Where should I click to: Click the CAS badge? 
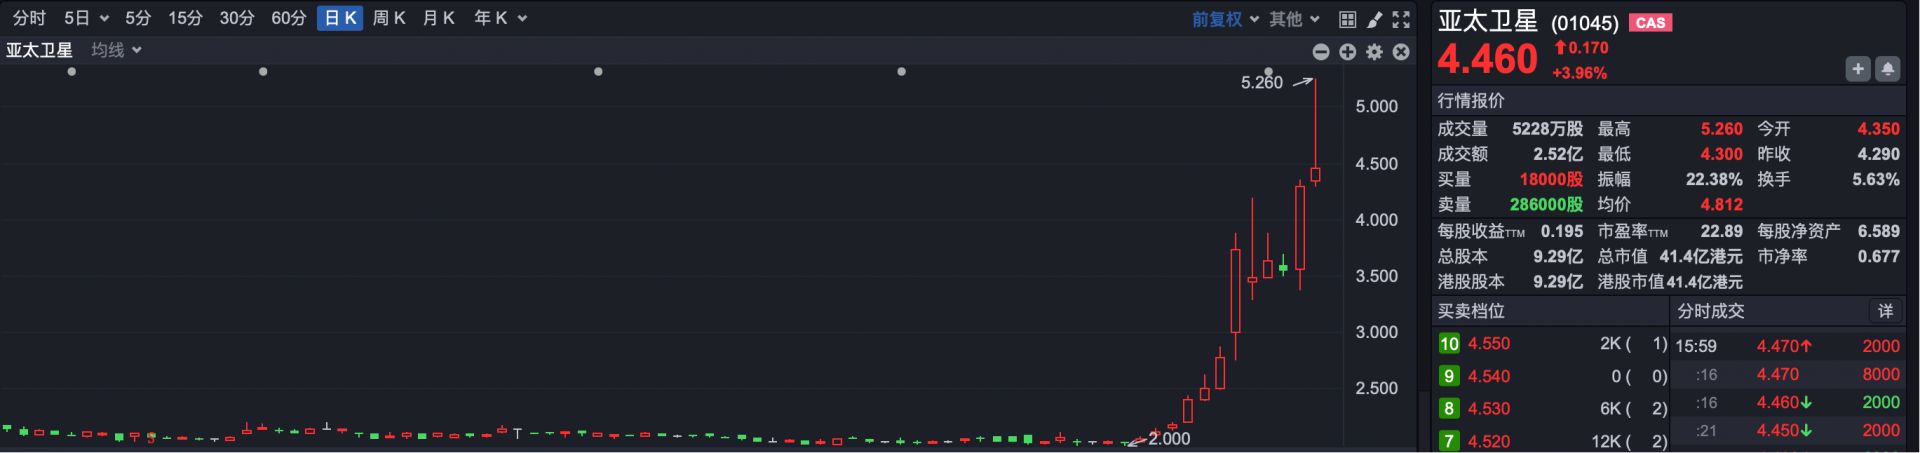pyautogui.click(x=1650, y=22)
